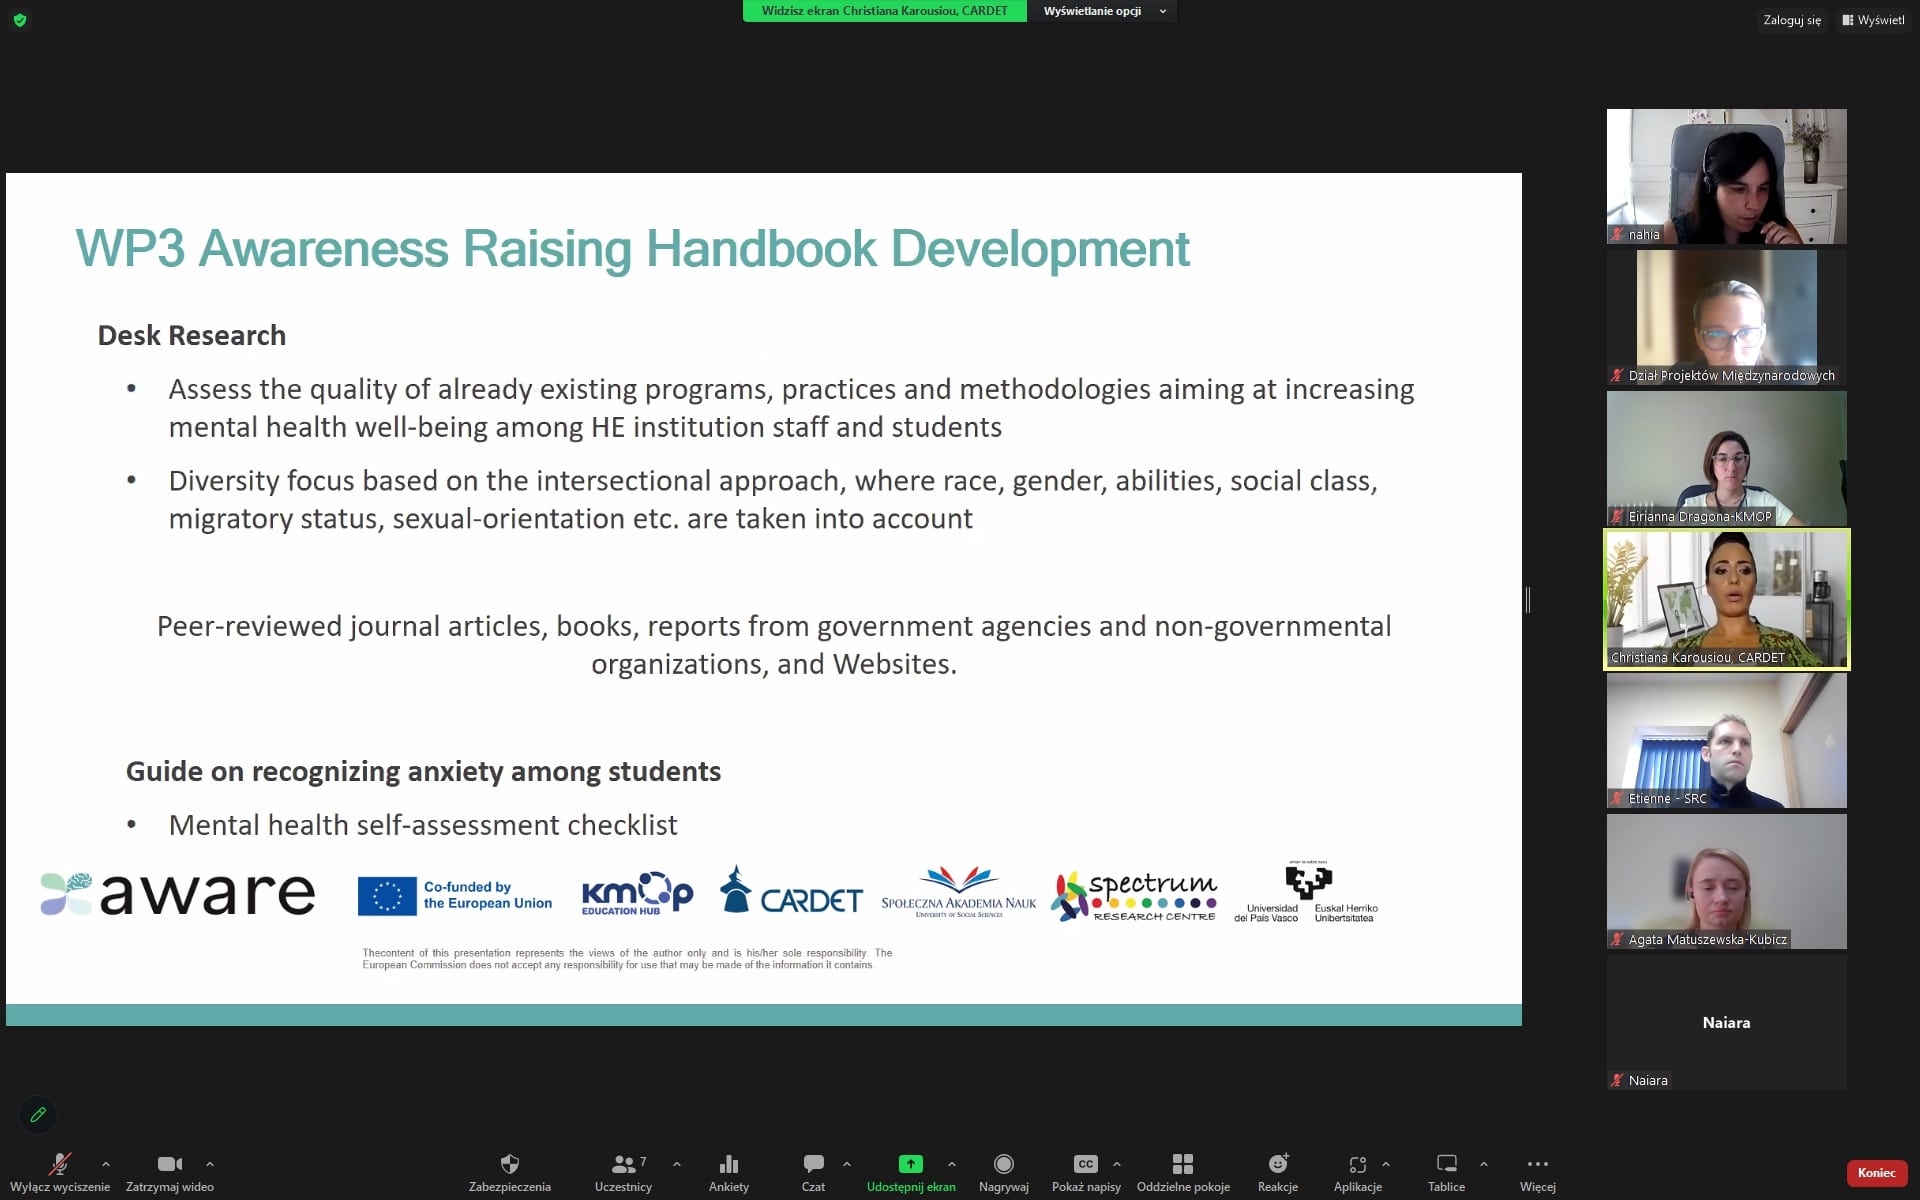
Task: Click muted mic icon on Agata tile
Action: point(1617,939)
